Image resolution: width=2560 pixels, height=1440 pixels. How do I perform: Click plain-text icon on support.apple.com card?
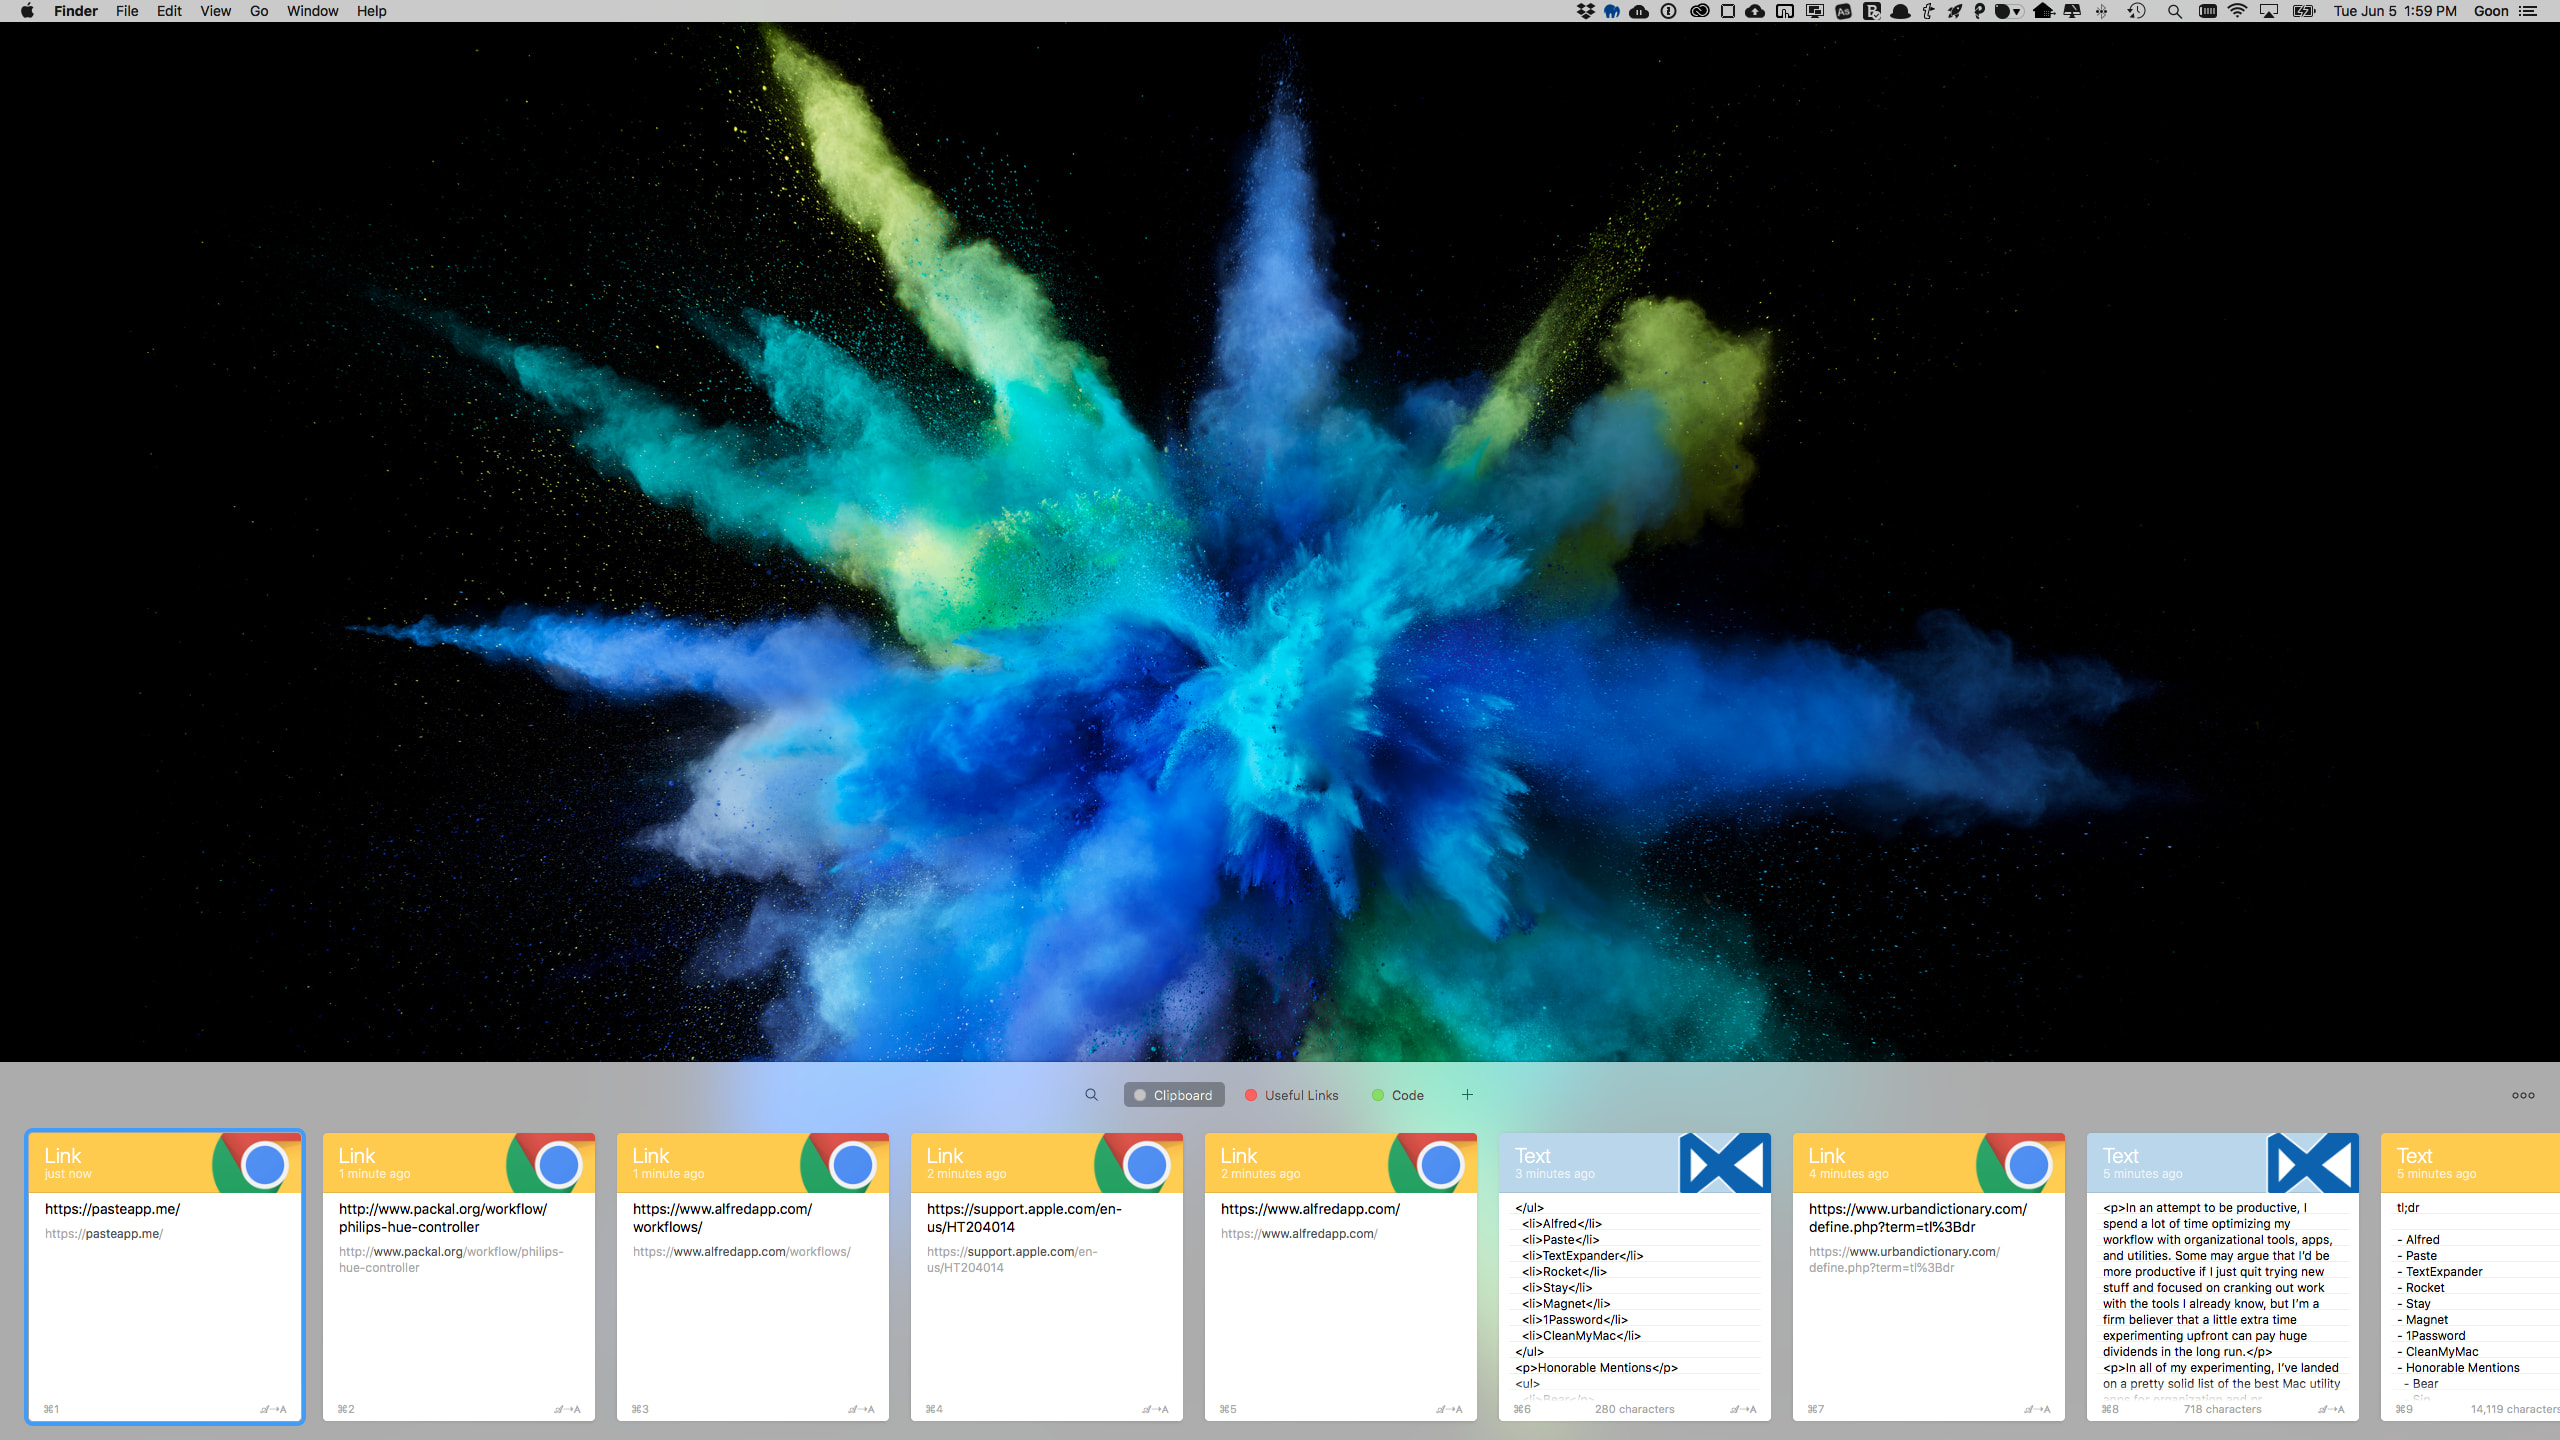1155,1409
